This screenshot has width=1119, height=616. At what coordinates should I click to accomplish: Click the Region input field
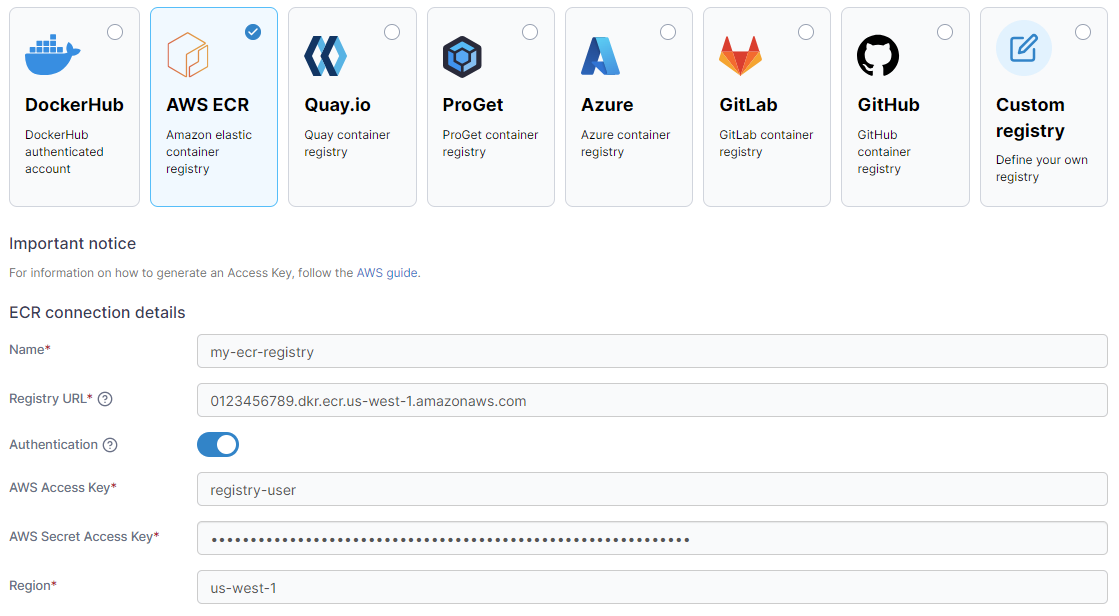(x=652, y=587)
